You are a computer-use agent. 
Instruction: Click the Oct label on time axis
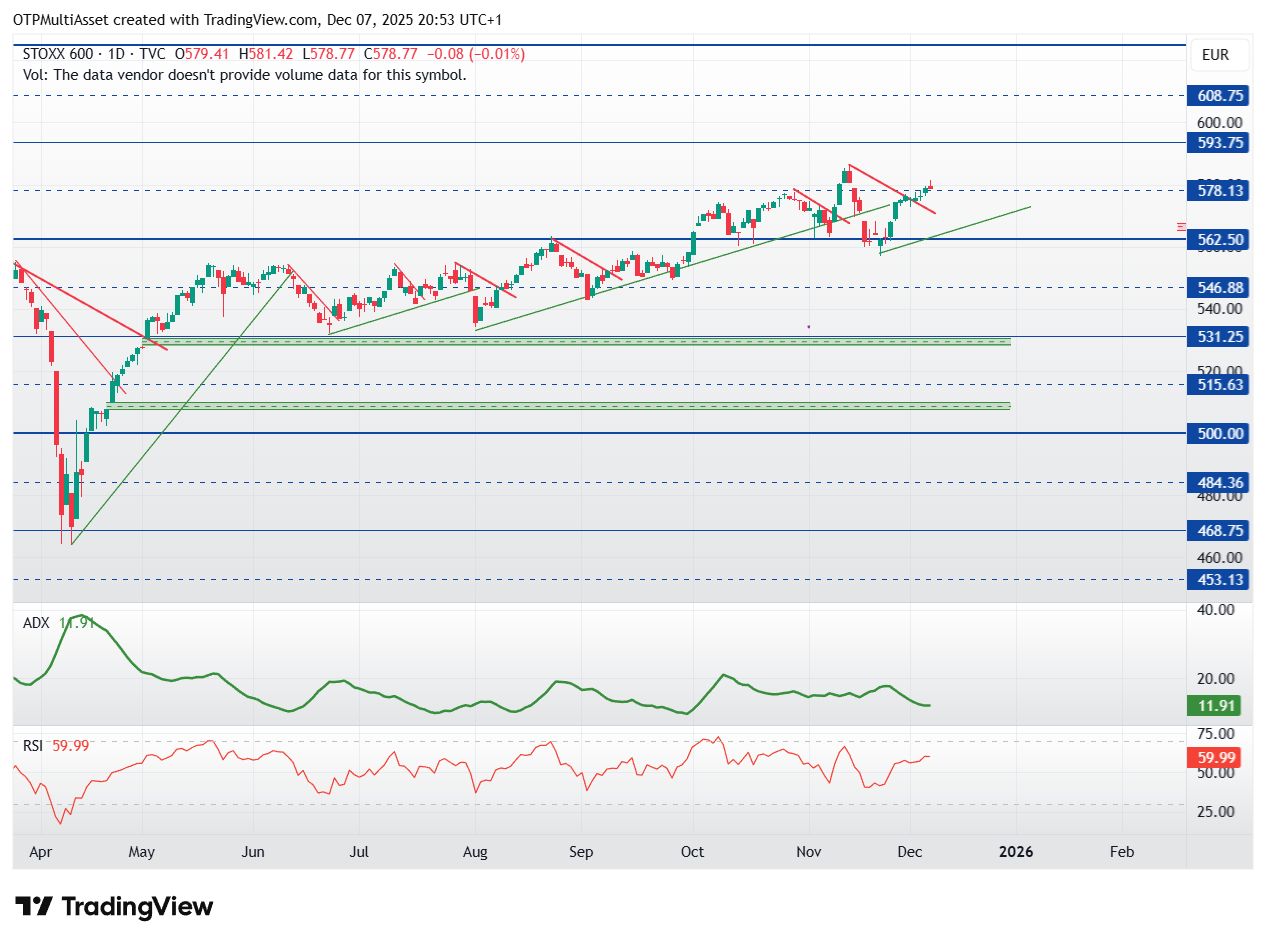point(692,852)
